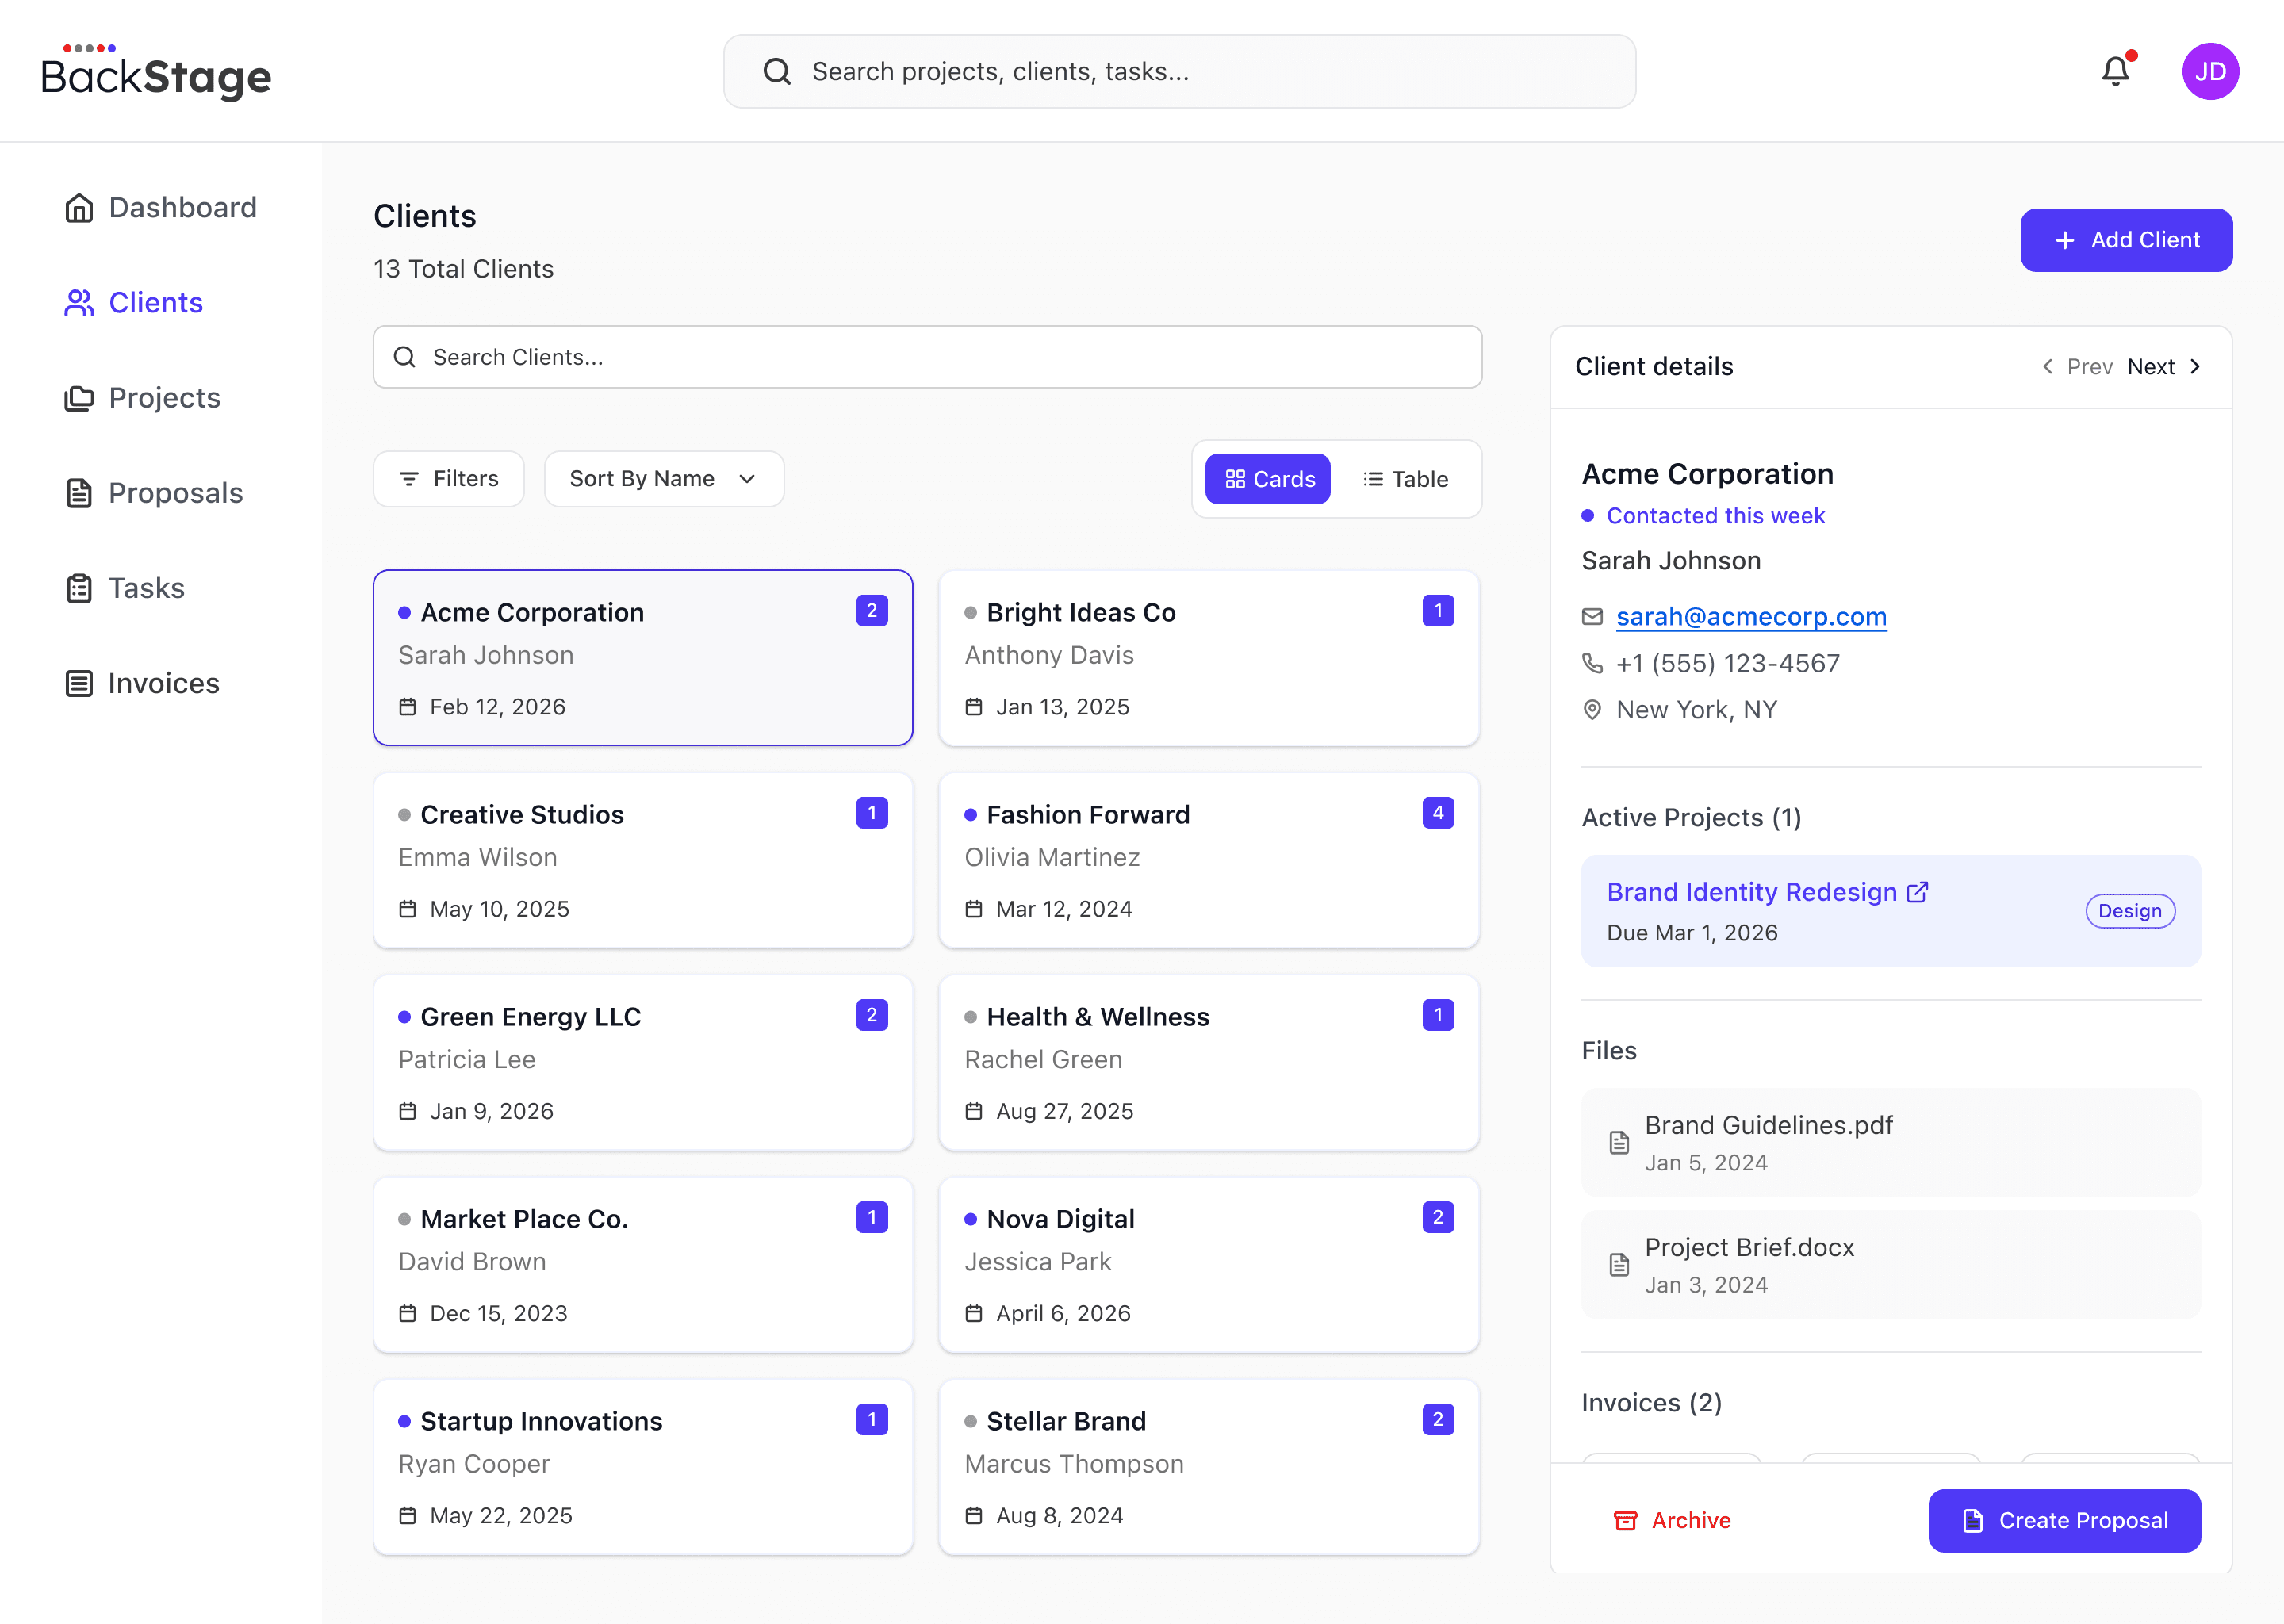
Task: Open external link icon beside Brand Identity Redesign
Action: point(1917,892)
